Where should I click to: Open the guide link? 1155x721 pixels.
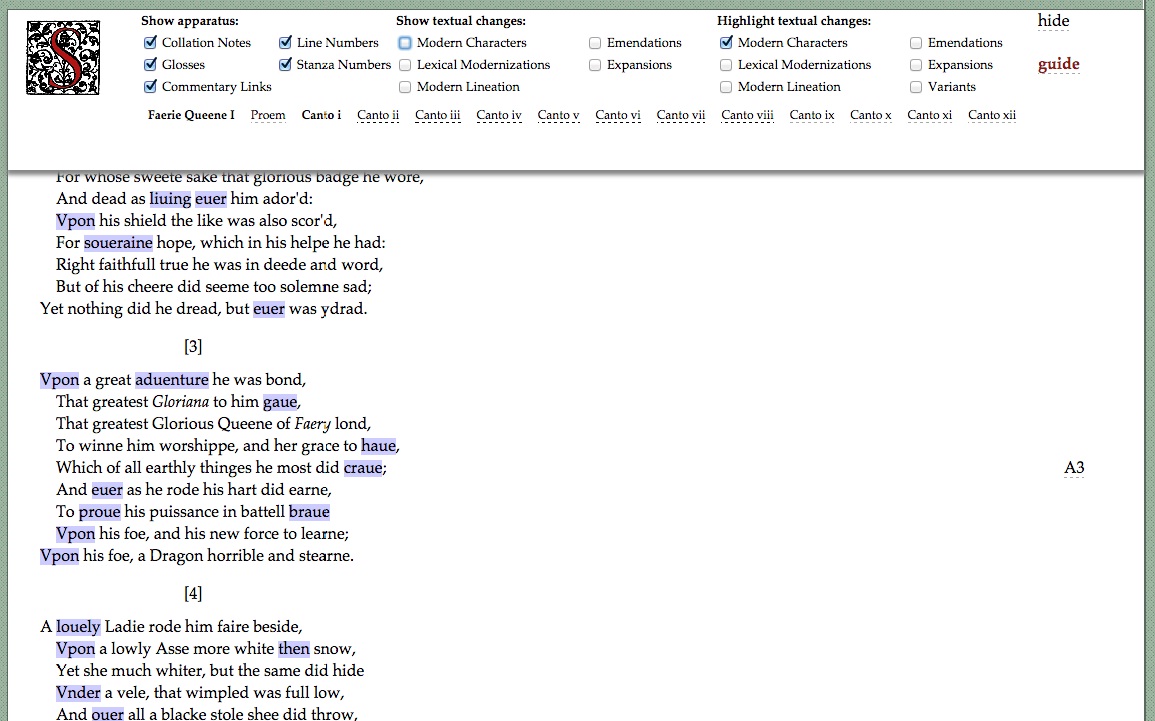coord(1058,65)
